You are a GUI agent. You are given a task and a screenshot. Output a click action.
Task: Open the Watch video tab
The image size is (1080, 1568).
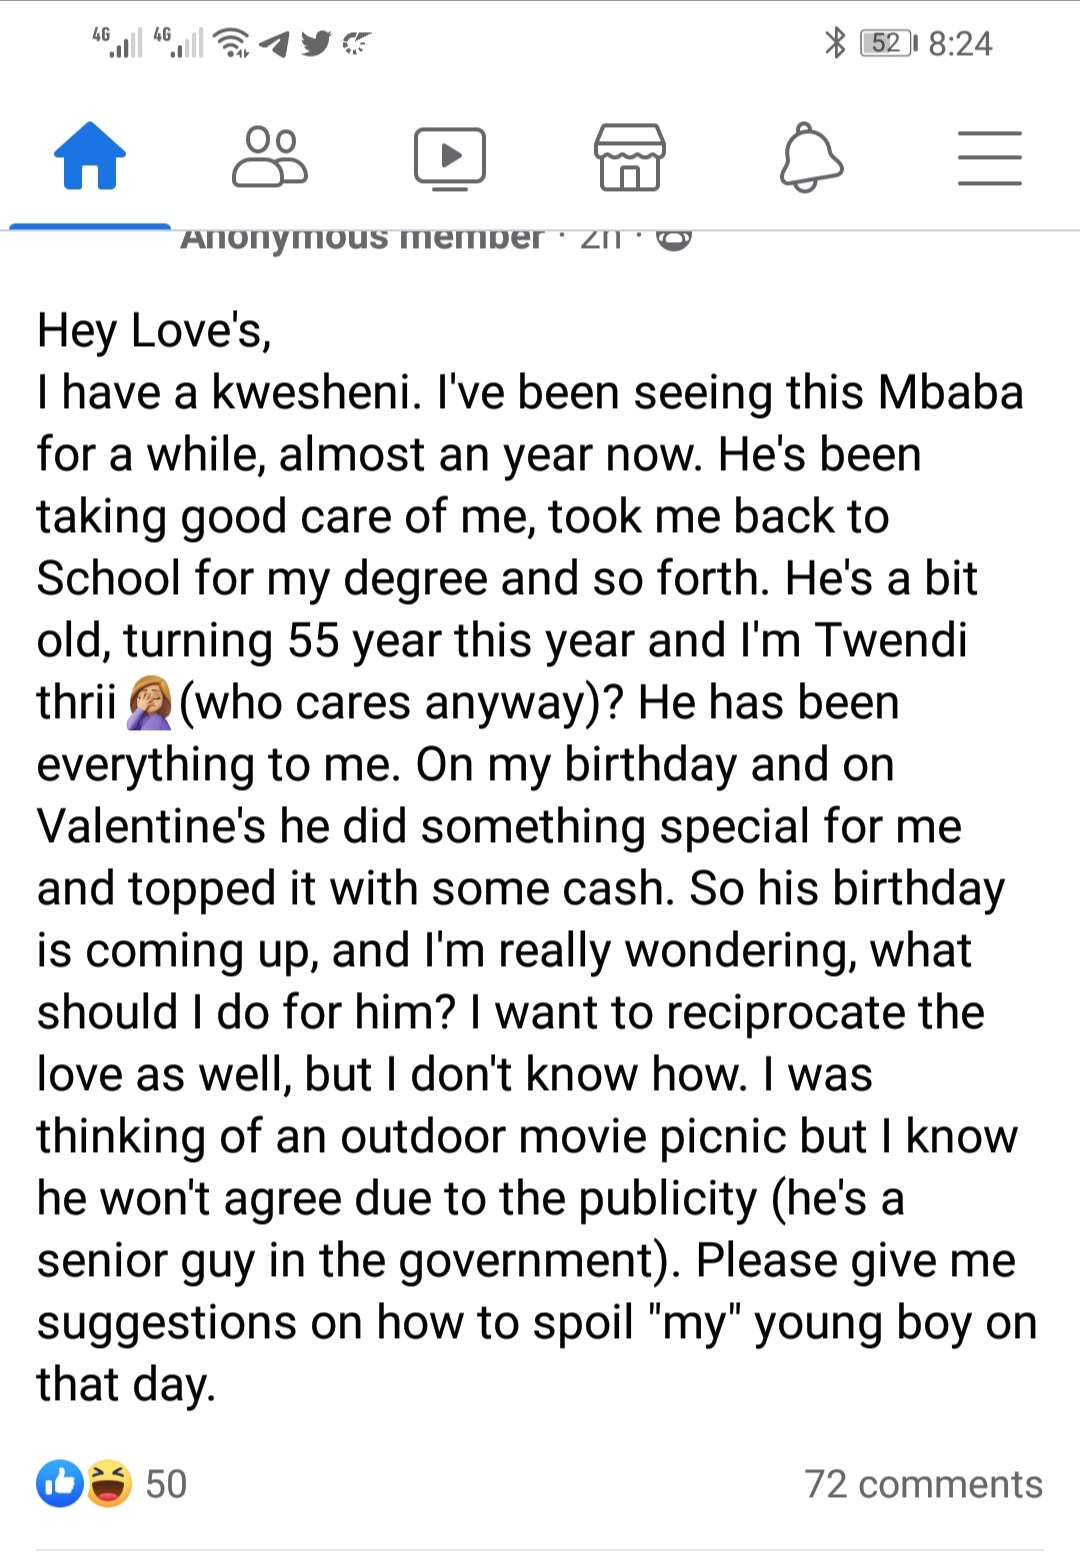tap(450, 158)
